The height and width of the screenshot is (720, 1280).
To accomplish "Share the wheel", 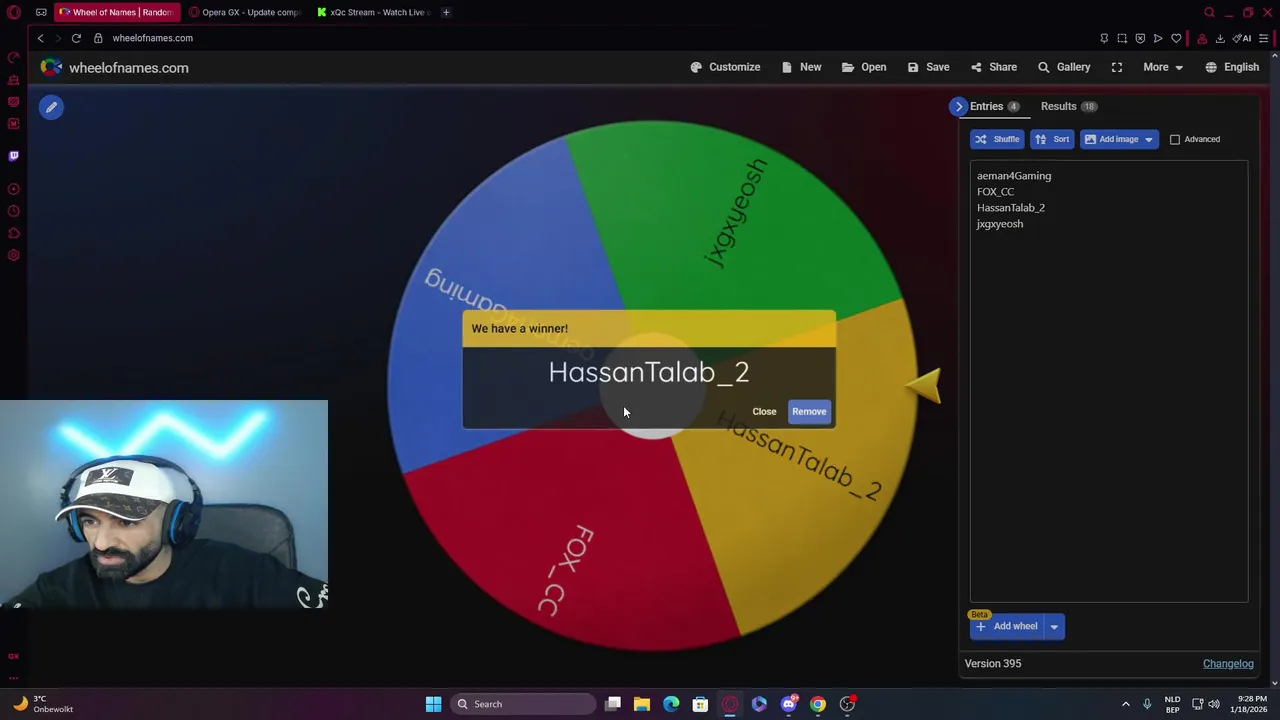I will coord(994,67).
